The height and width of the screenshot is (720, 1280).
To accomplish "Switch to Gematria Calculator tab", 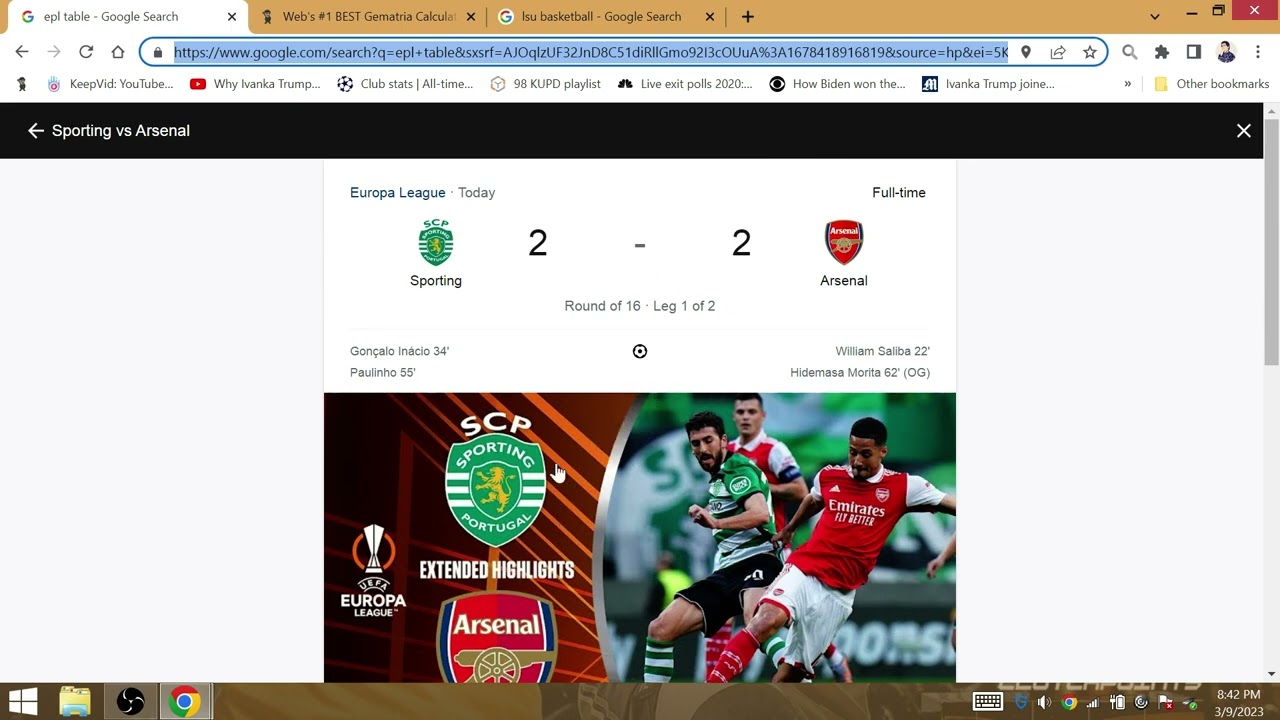I will click(368, 17).
